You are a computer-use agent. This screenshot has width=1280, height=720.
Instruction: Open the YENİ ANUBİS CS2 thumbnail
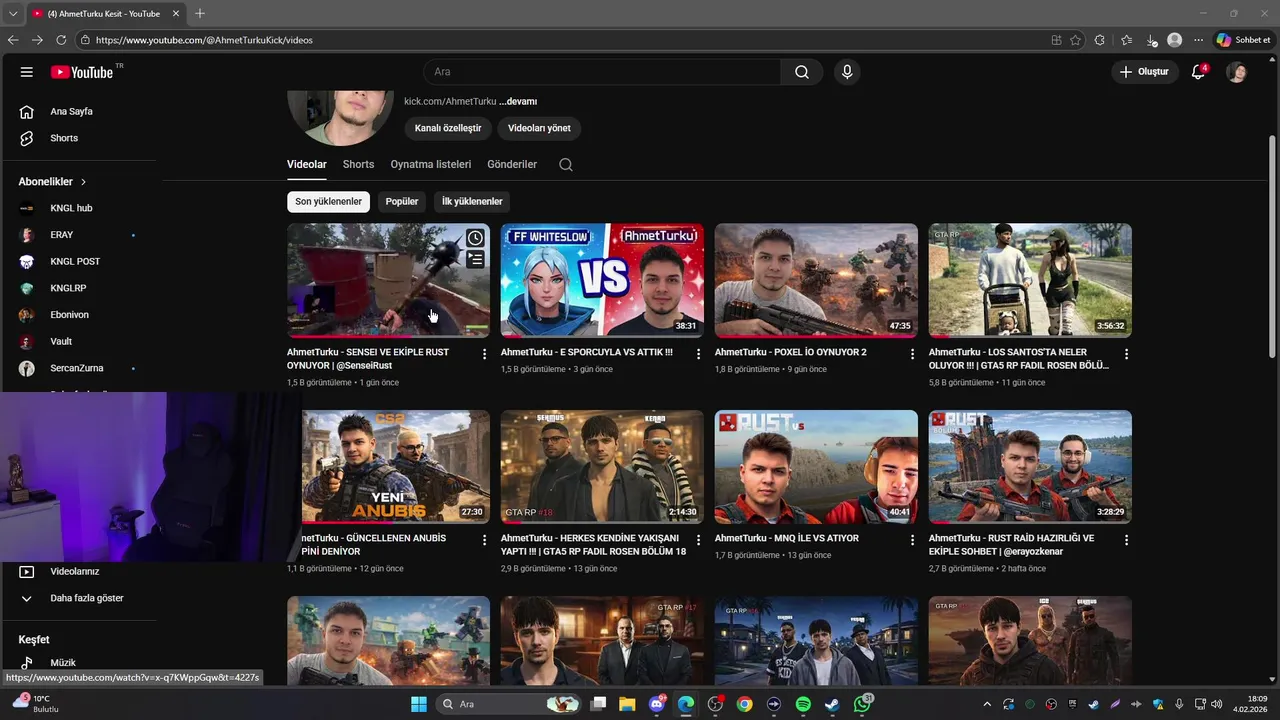pyautogui.click(x=395, y=466)
